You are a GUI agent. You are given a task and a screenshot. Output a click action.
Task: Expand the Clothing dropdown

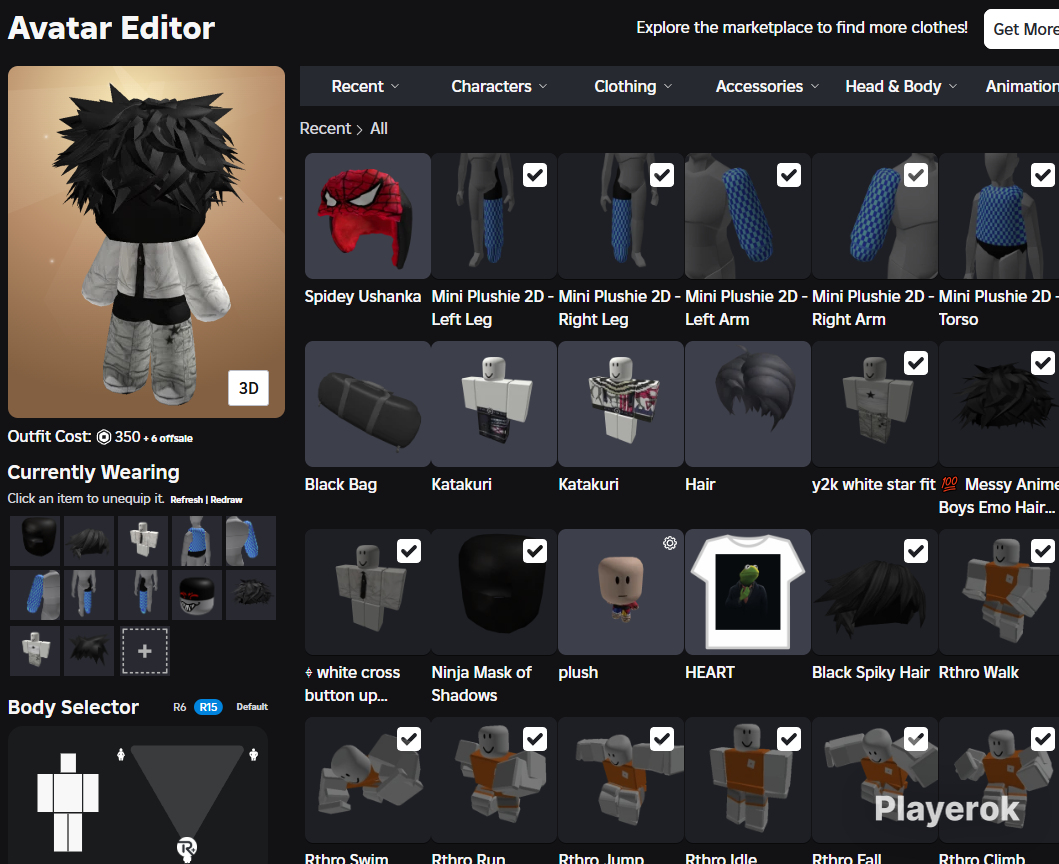(633, 86)
